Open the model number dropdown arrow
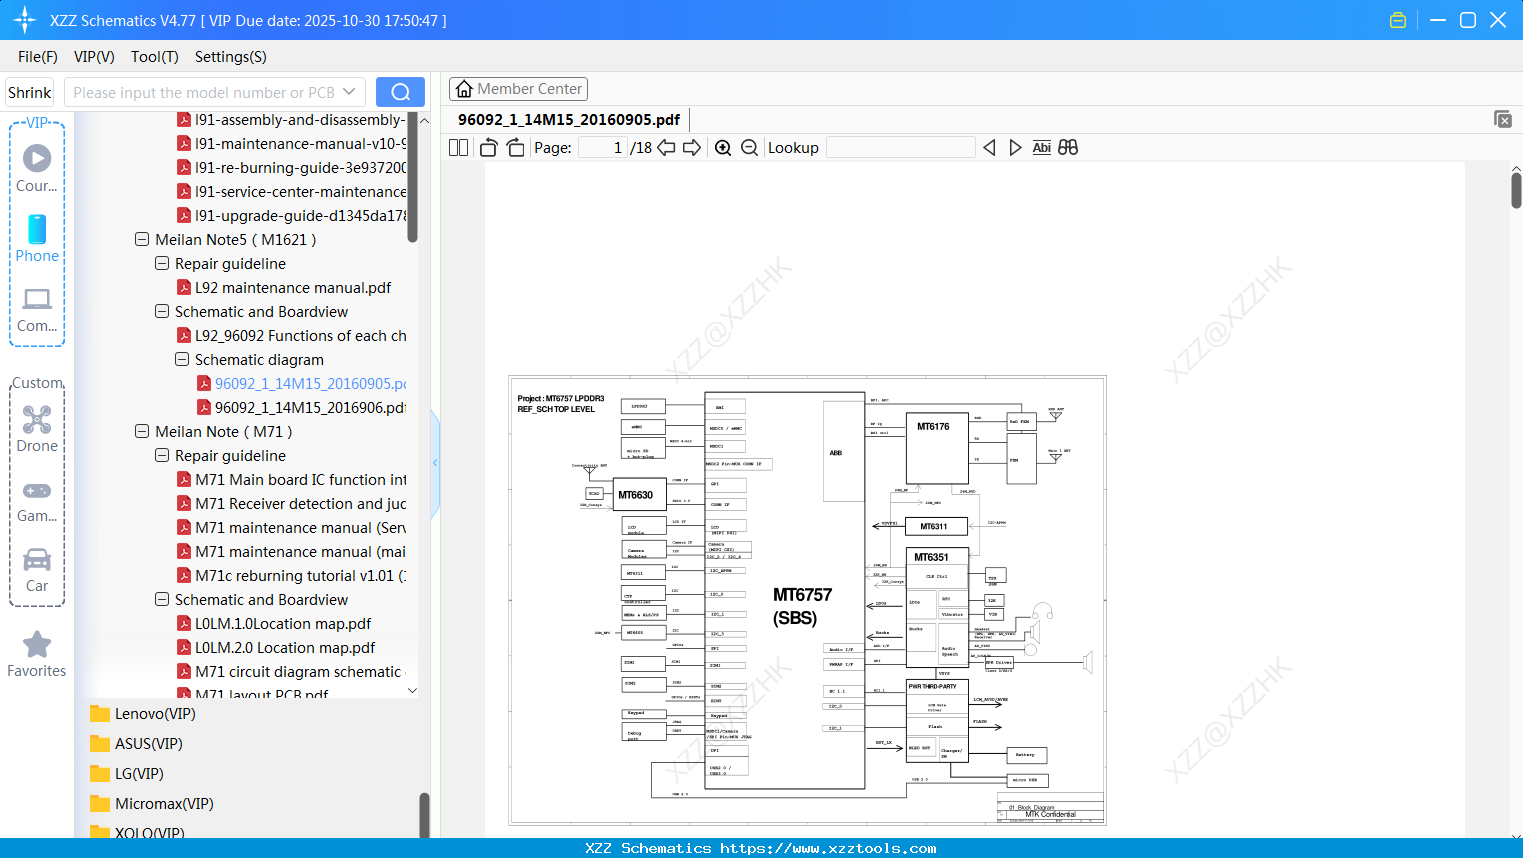Image resolution: width=1523 pixels, height=858 pixels. (349, 92)
